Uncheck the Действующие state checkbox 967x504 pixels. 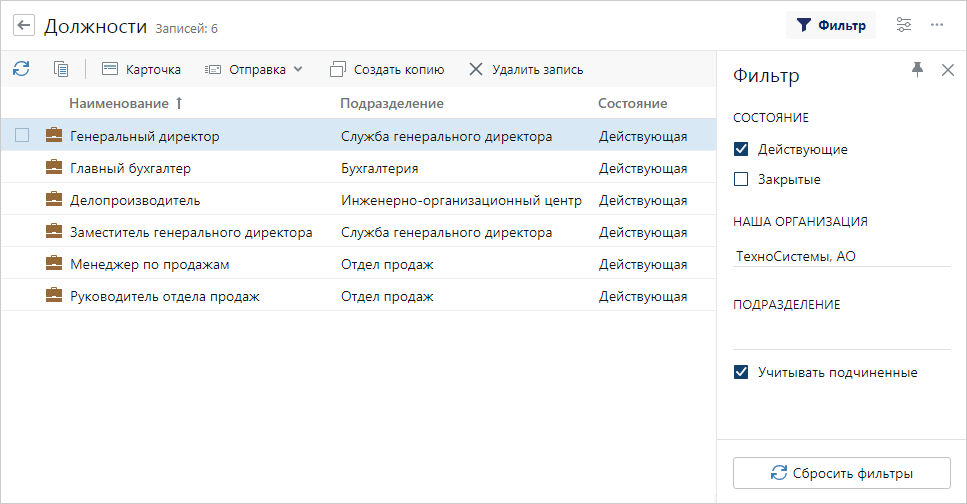point(741,149)
